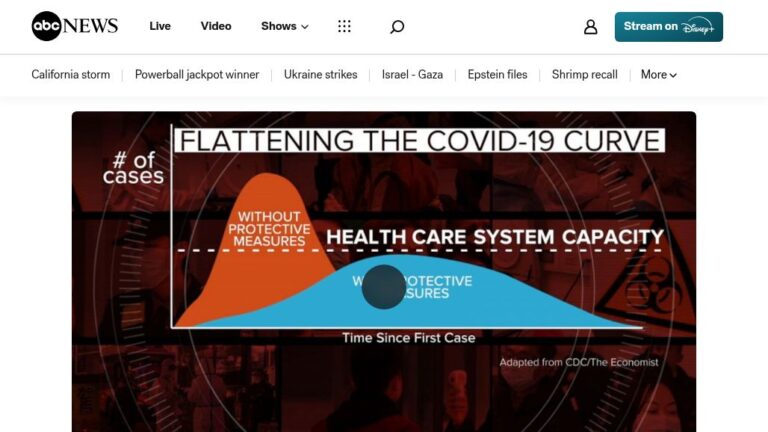Click the Without Protective Measures label
This screenshot has height=432, width=768.
pos(269,229)
